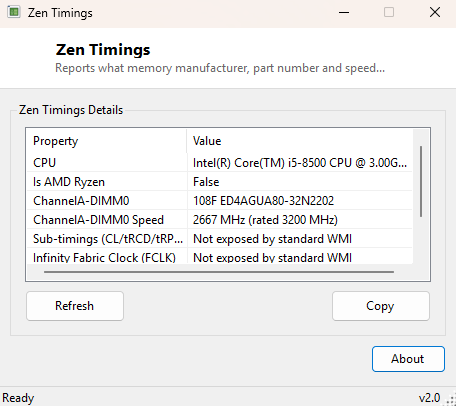Screen dimensions: 456x406
Task: Click the Refresh button
Action: (75, 306)
